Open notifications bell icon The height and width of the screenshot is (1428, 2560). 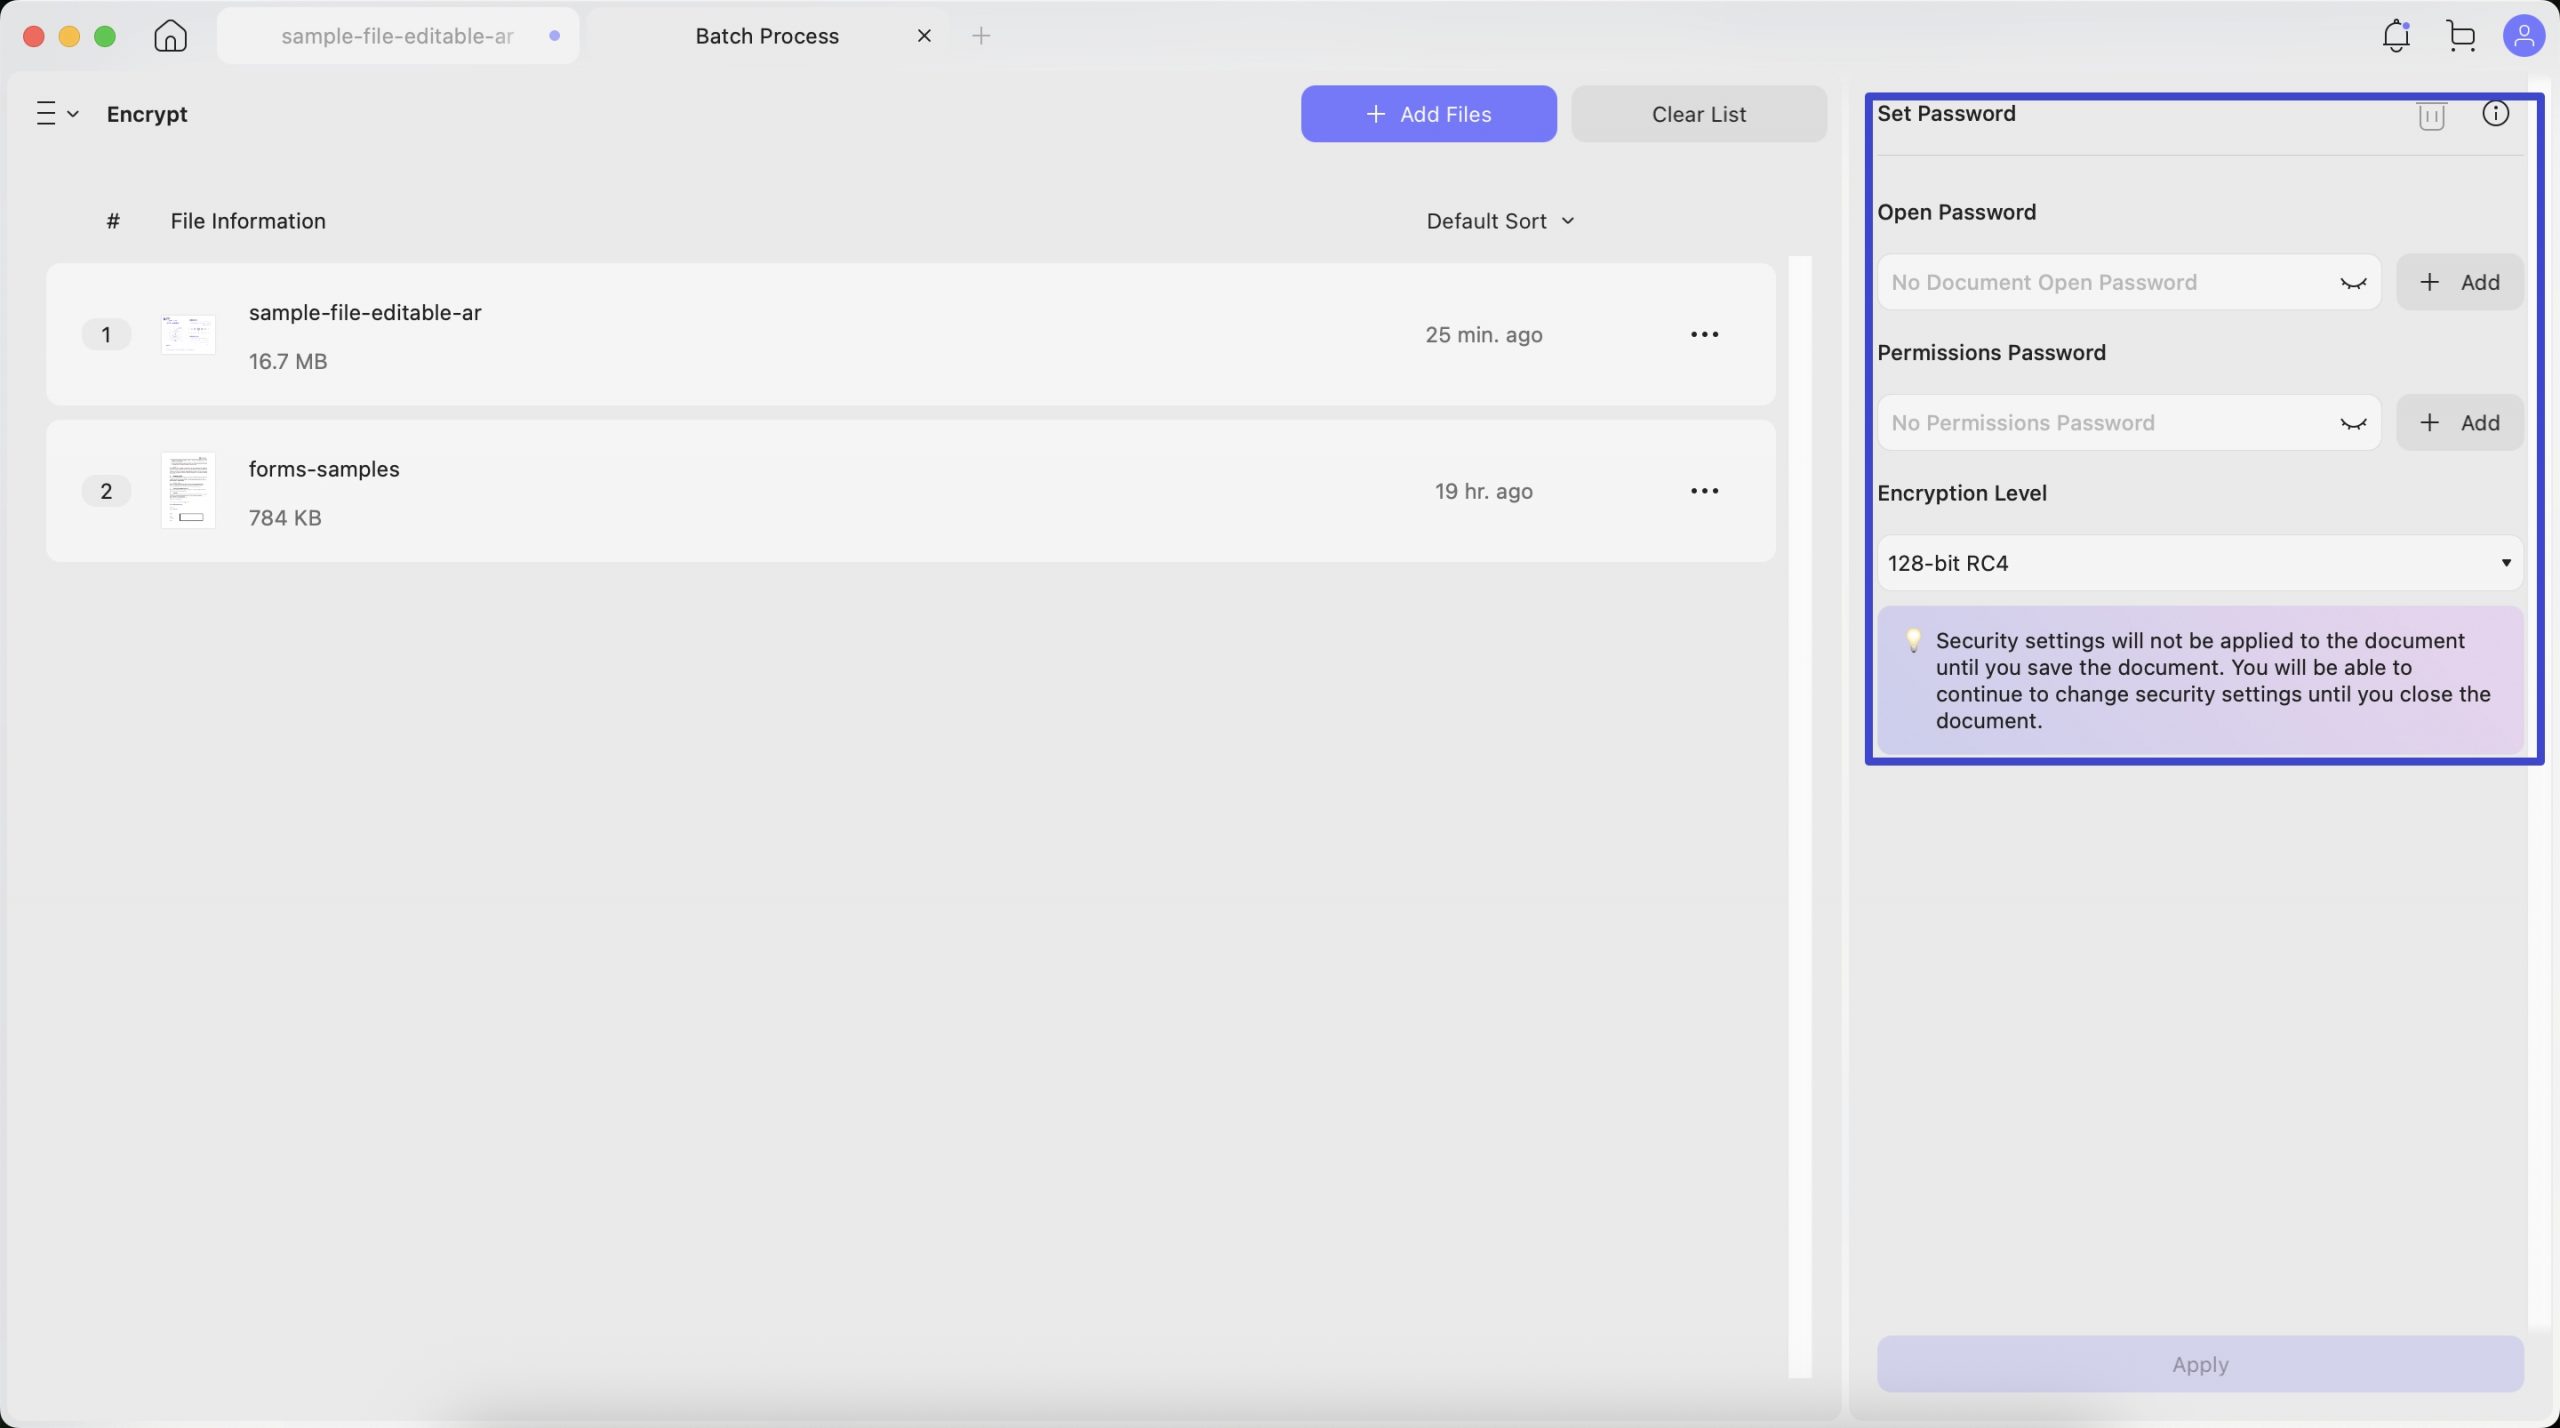pyautogui.click(x=2396, y=36)
